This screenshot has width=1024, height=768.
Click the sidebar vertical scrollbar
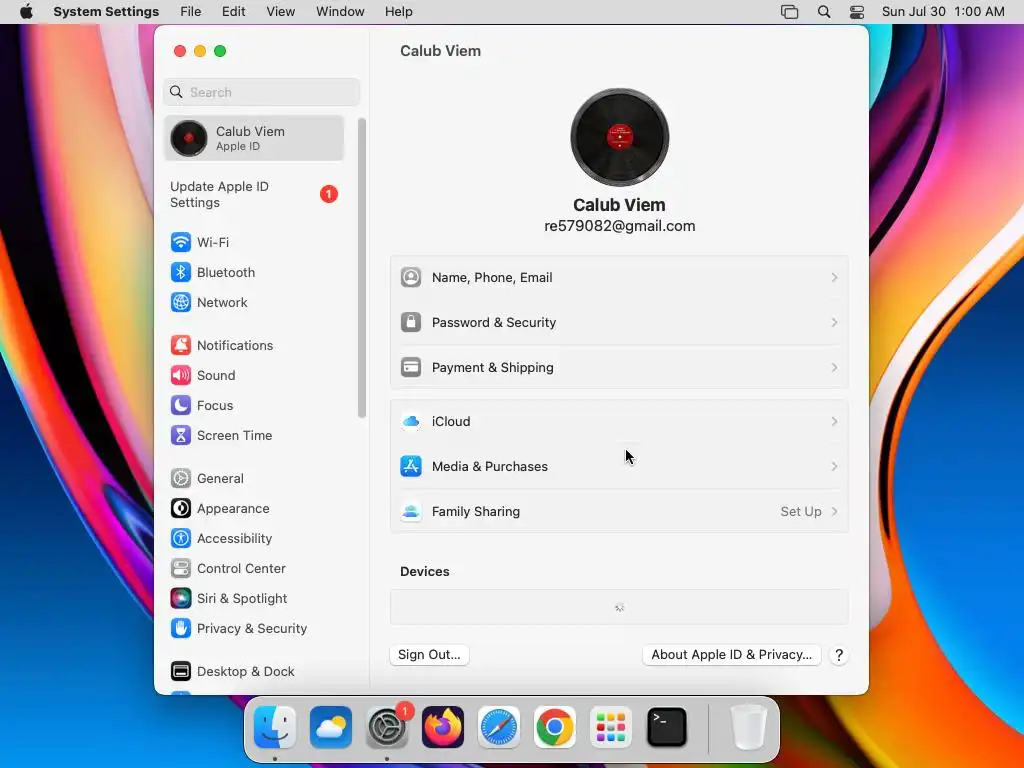click(362, 268)
